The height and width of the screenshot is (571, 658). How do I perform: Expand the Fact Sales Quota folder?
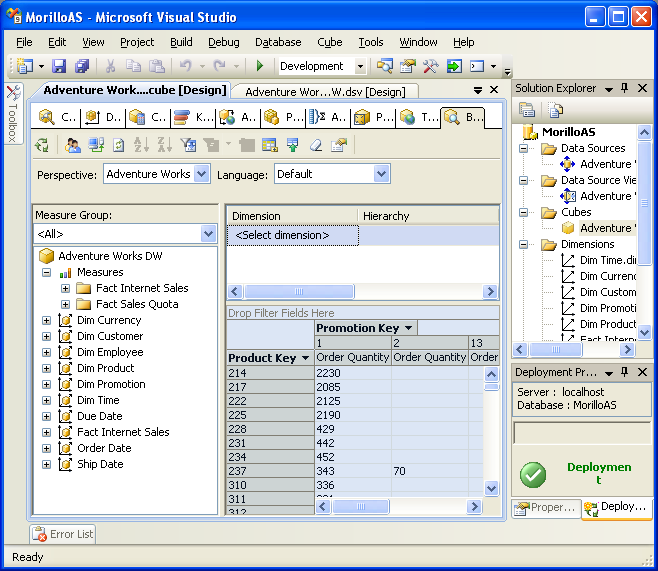(65, 304)
